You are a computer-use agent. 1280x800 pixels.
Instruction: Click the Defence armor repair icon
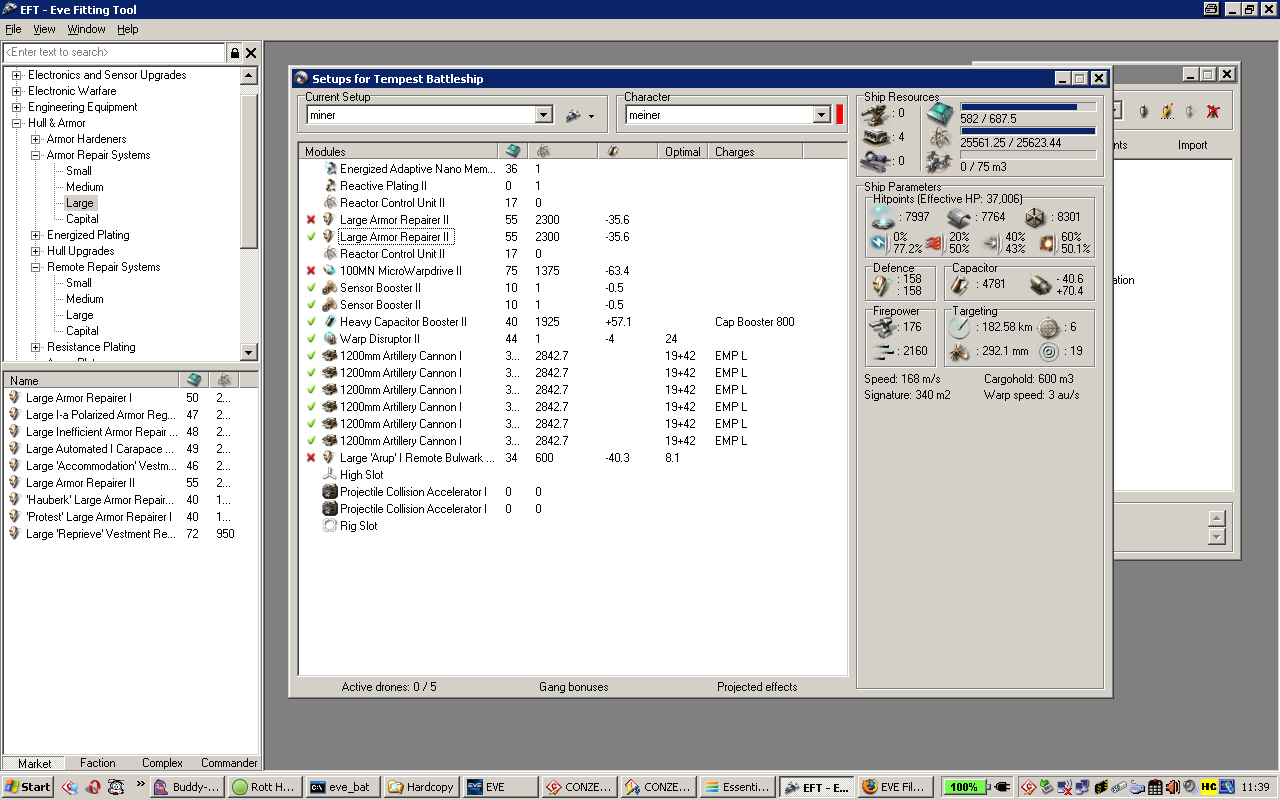(881, 285)
